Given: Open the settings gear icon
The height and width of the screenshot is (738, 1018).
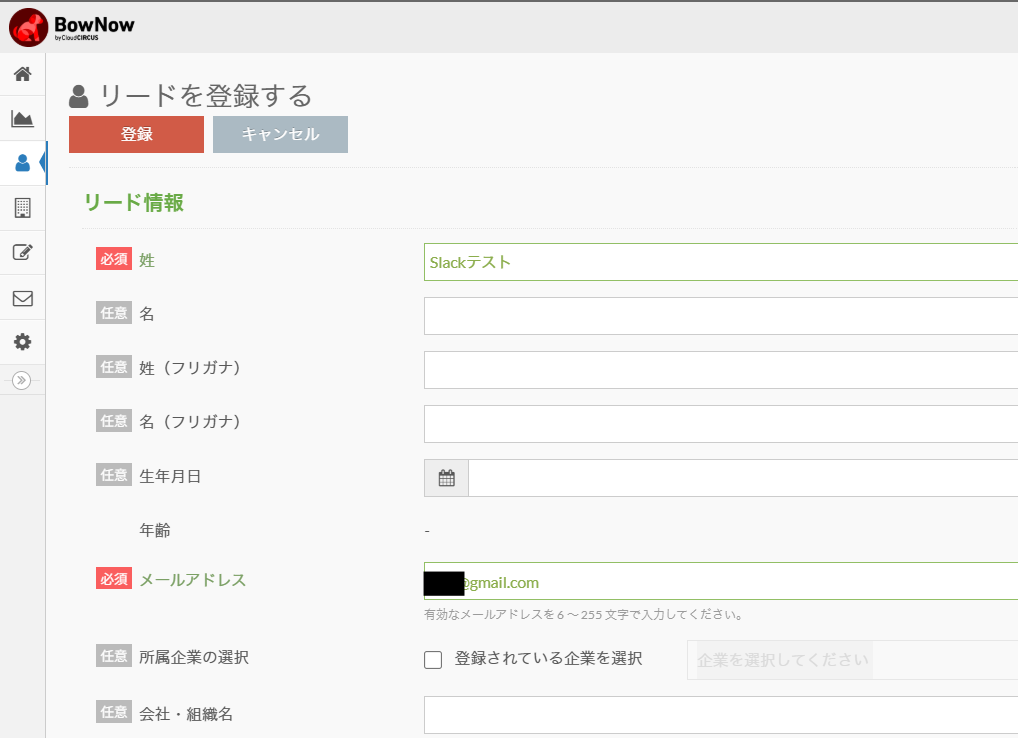Looking at the screenshot, I should (x=22, y=342).
